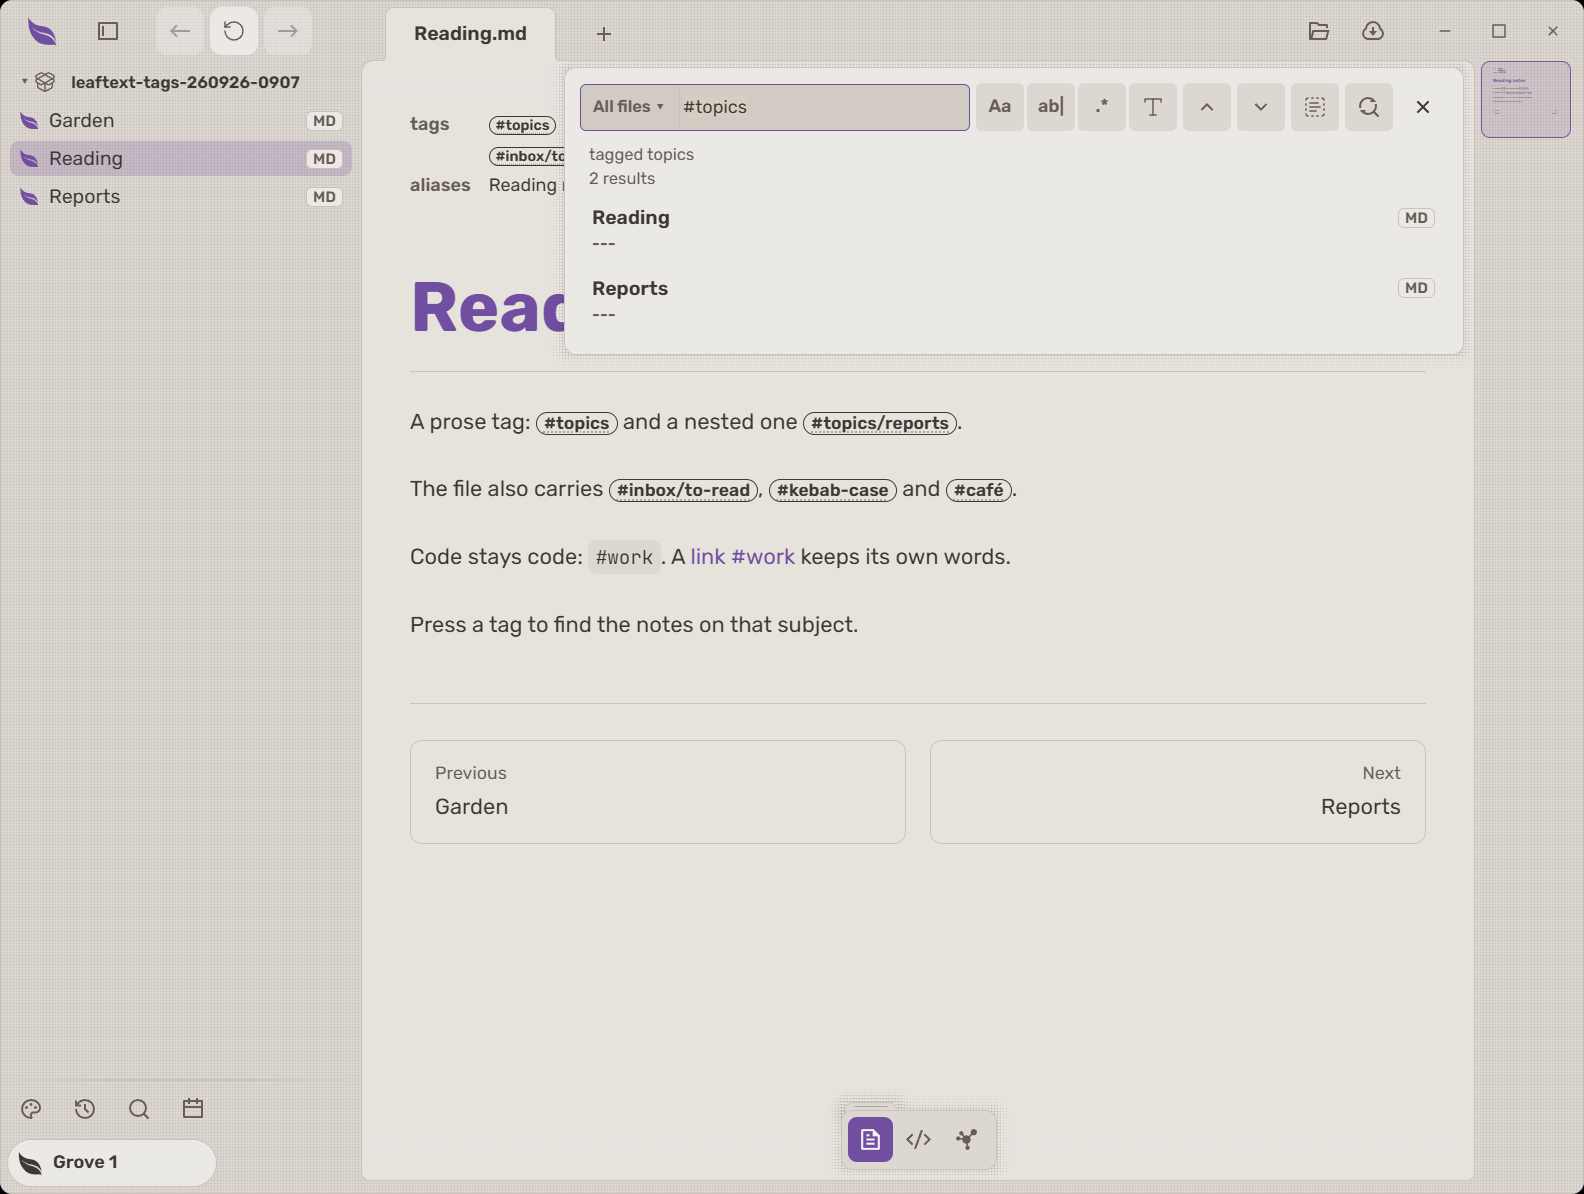Select the Reading.md tab
Image resolution: width=1584 pixels, height=1194 pixels.
point(470,34)
